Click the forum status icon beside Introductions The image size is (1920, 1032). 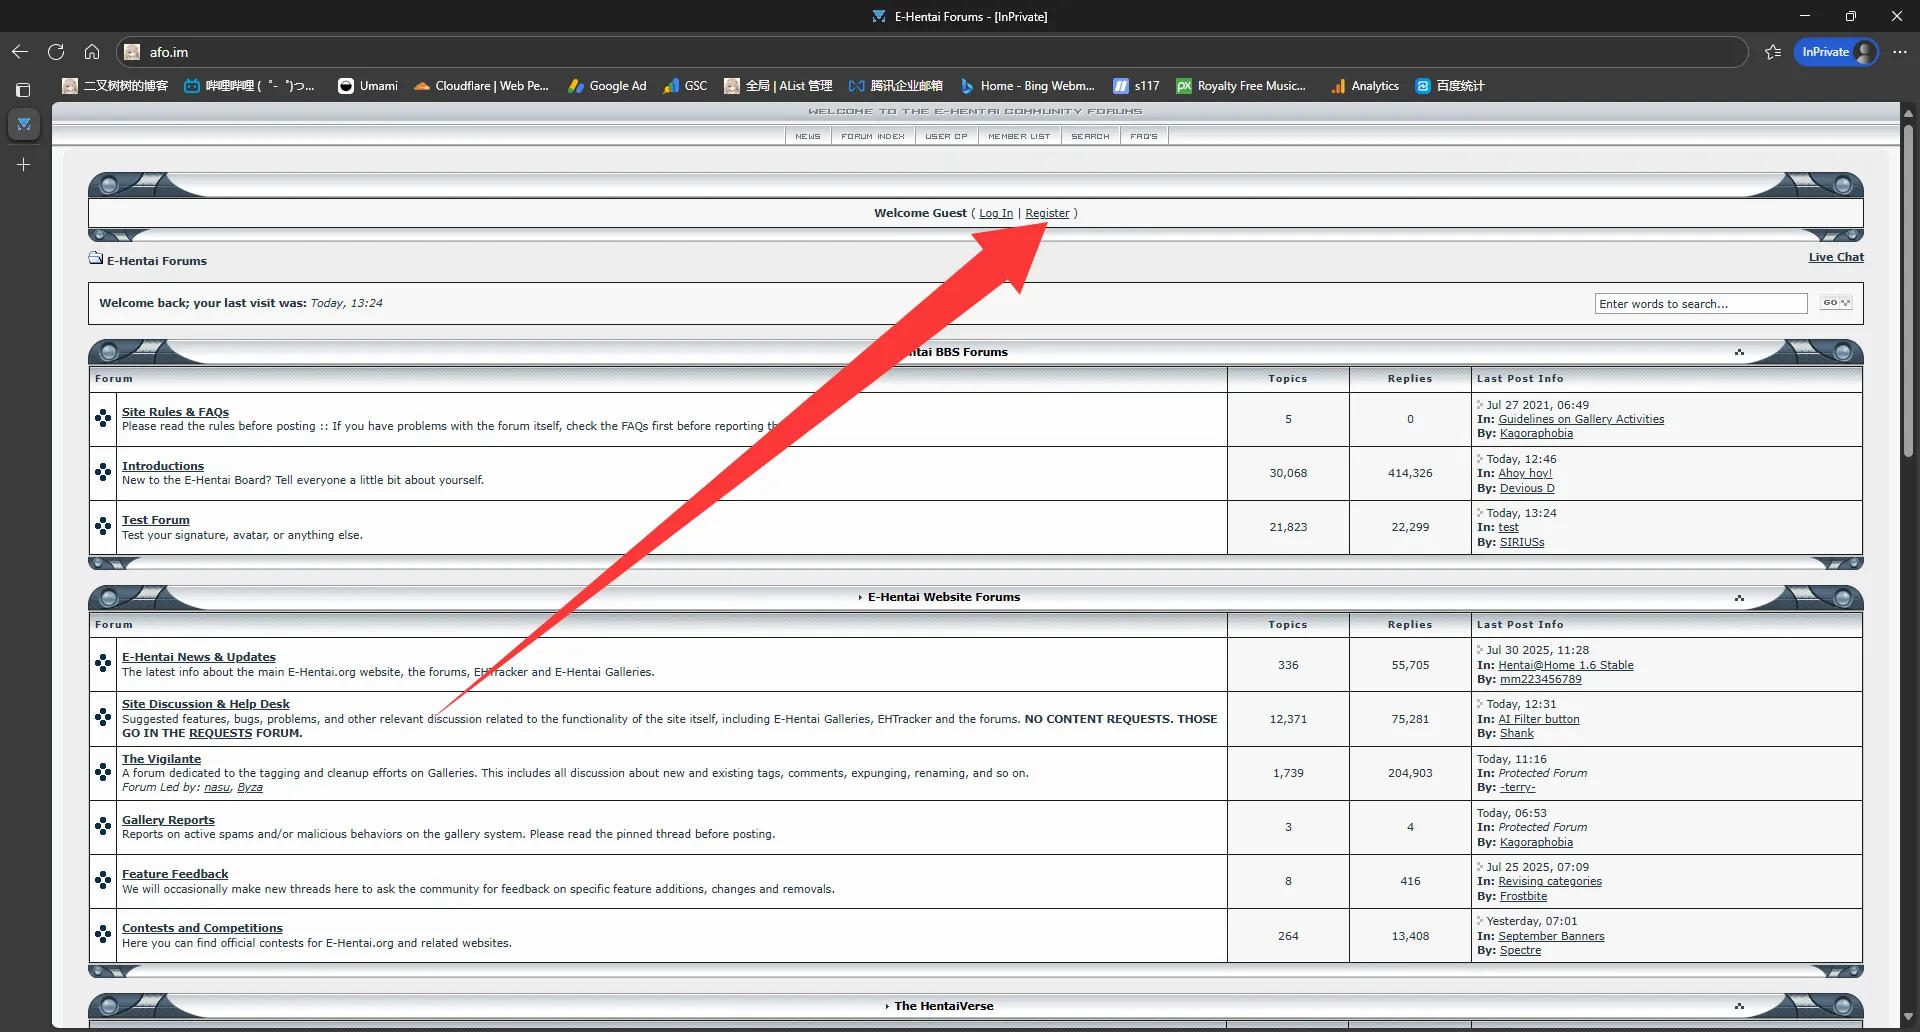[x=103, y=473]
